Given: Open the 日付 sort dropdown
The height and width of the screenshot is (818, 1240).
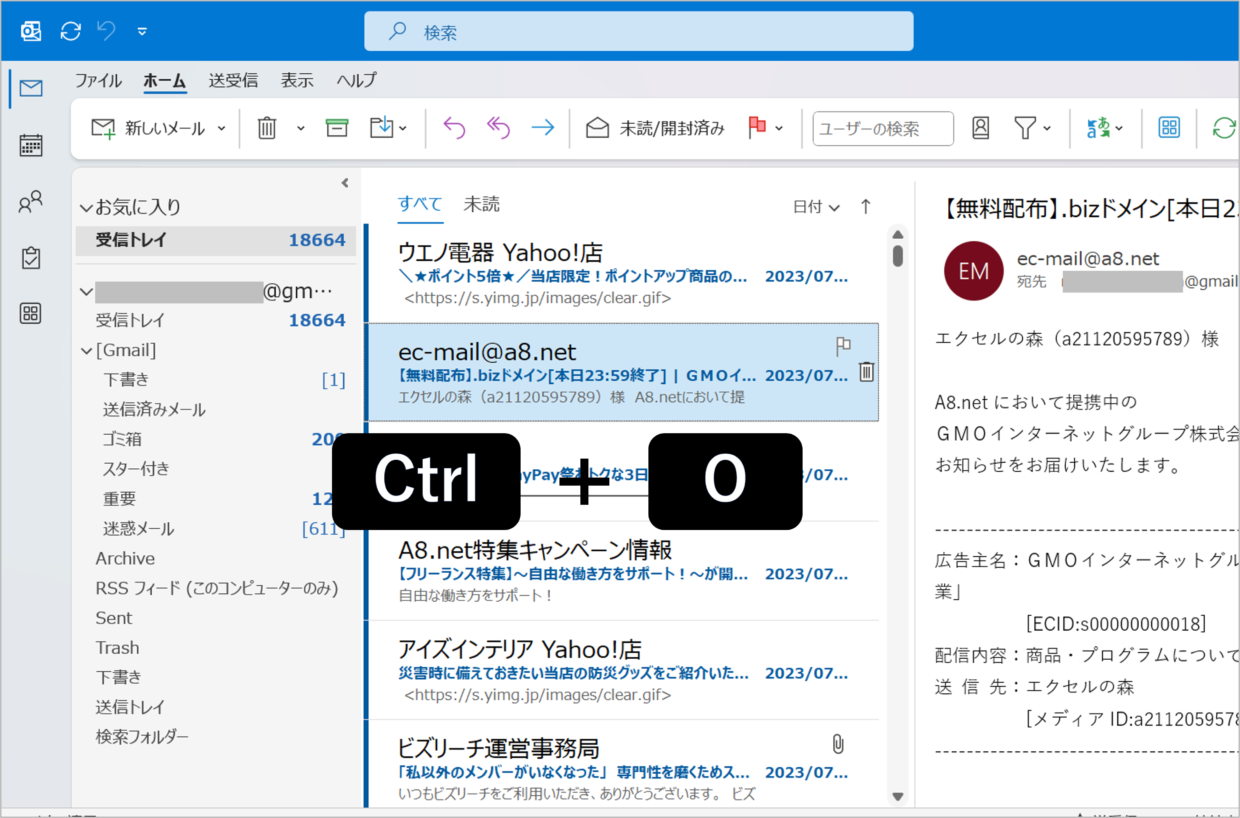Looking at the screenshot, I should pos(816,207).
